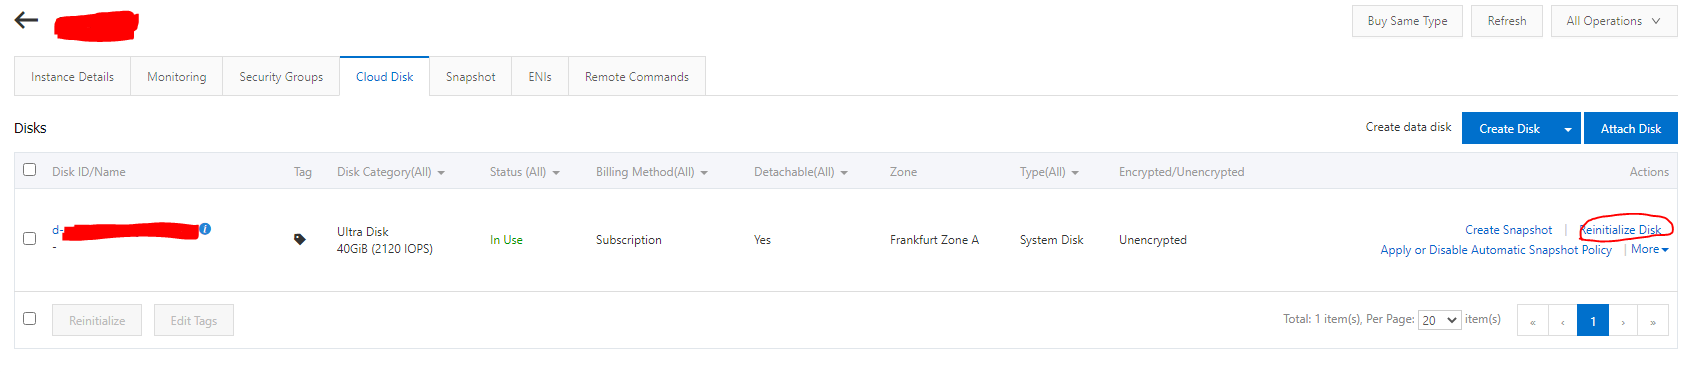This screenshot has height=372, width=1694.
Task: Check the Ultra Disk row checkbox
Action: 29,239
